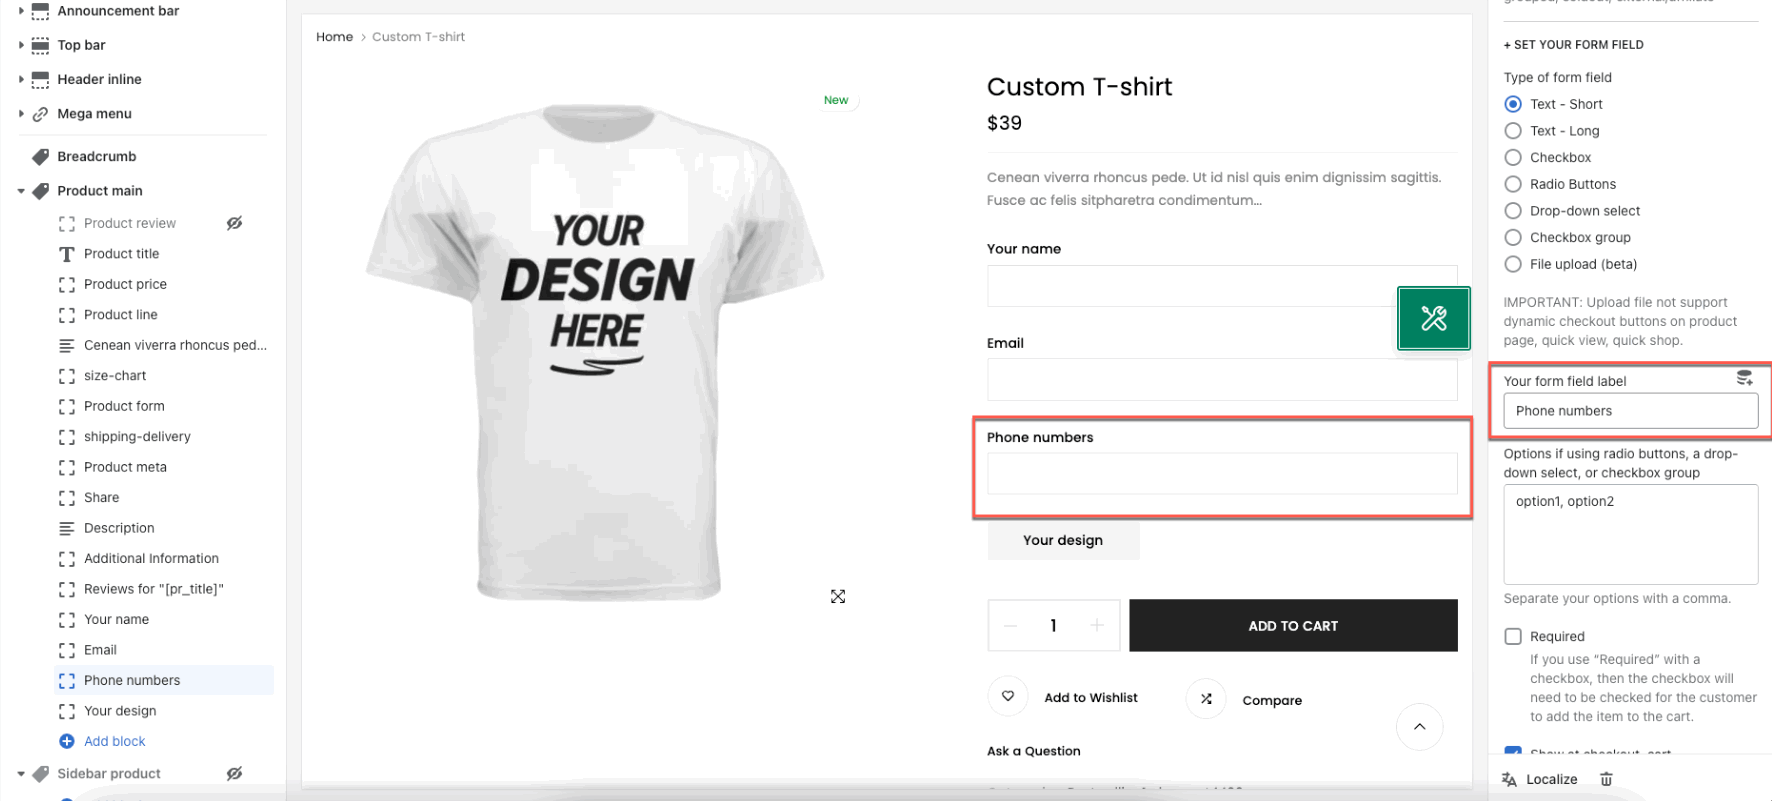This screenshot has width=1772, height=801.
Task: Expand the Mega menu section
Action: tap(21, 114)
